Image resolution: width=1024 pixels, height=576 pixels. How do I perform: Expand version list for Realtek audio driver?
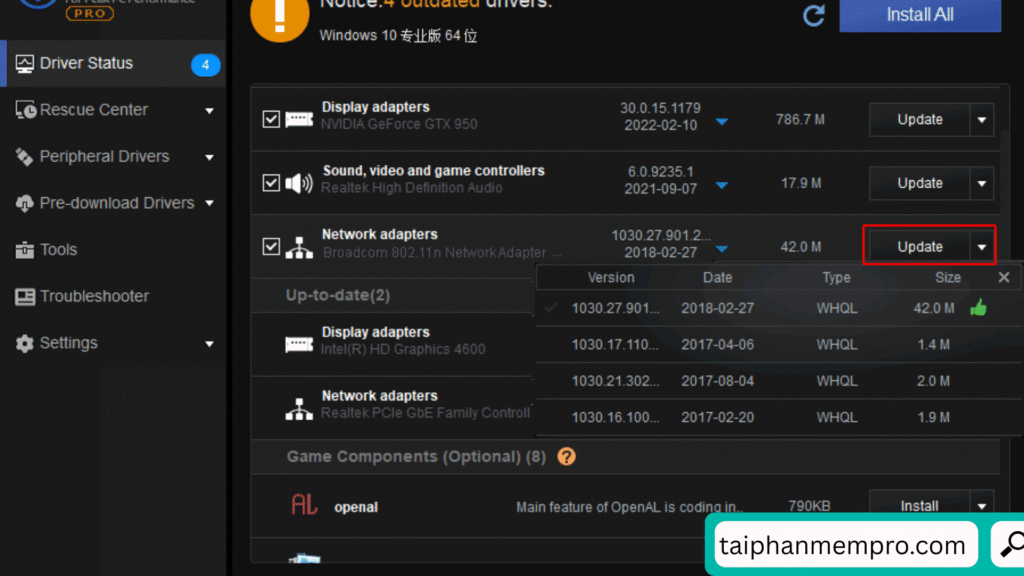point(722,185)
